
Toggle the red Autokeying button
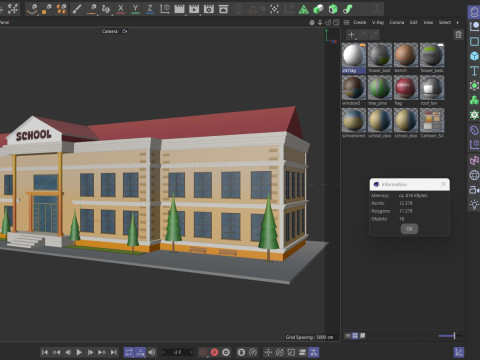pos(214,352)
